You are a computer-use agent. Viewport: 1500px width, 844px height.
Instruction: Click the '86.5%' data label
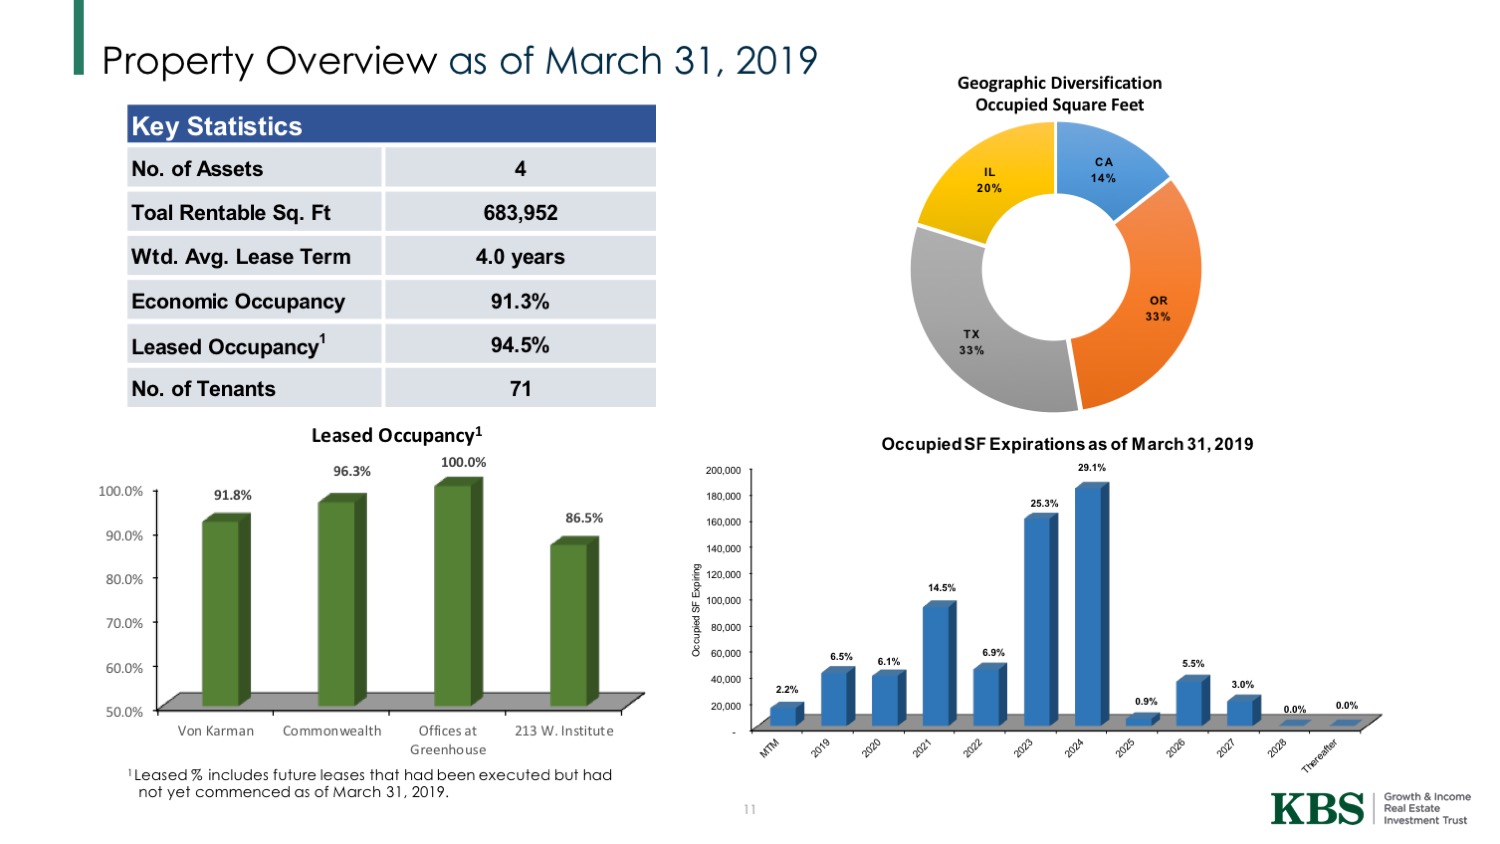tap(584, 518)
